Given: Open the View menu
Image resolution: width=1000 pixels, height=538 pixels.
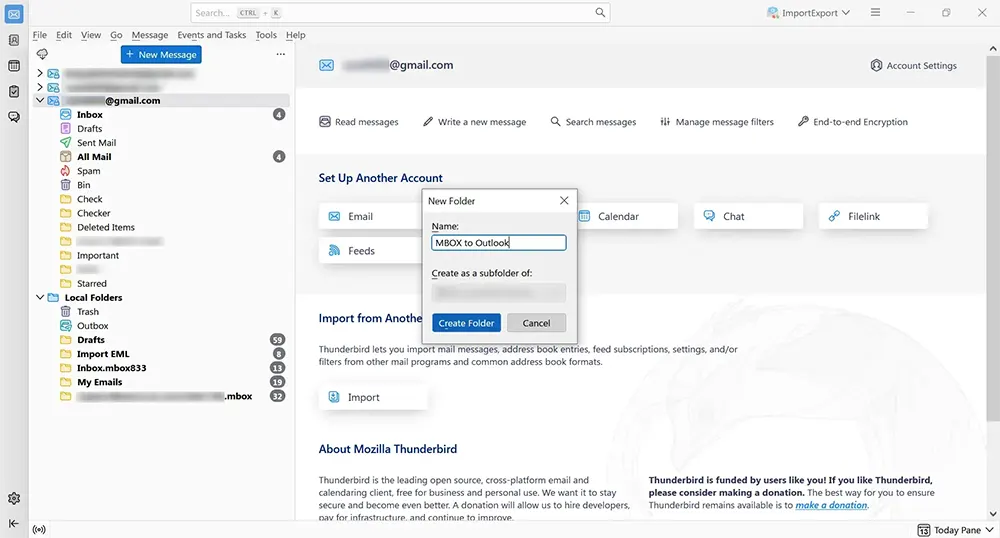Looking at the screenshot, I should pos(91,35).
